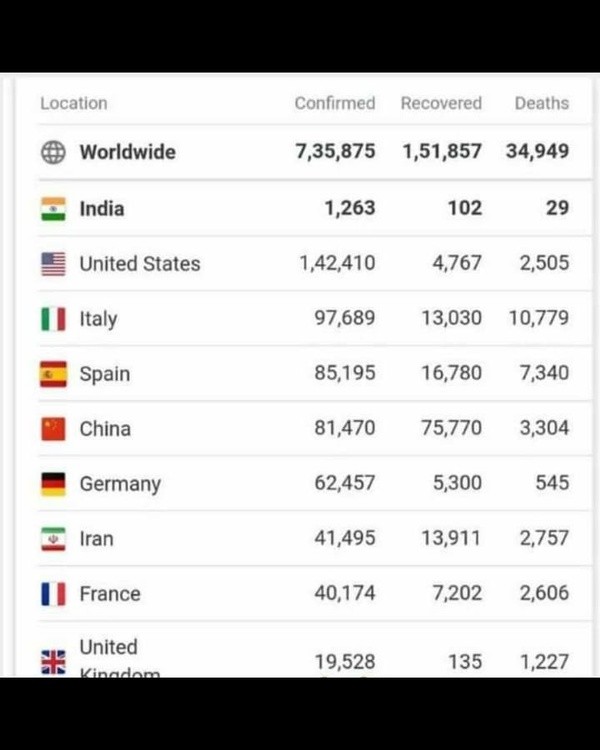Click the Worldwide globe icon
The height and width of the screenshot is (750, 600).
[53, 153]
